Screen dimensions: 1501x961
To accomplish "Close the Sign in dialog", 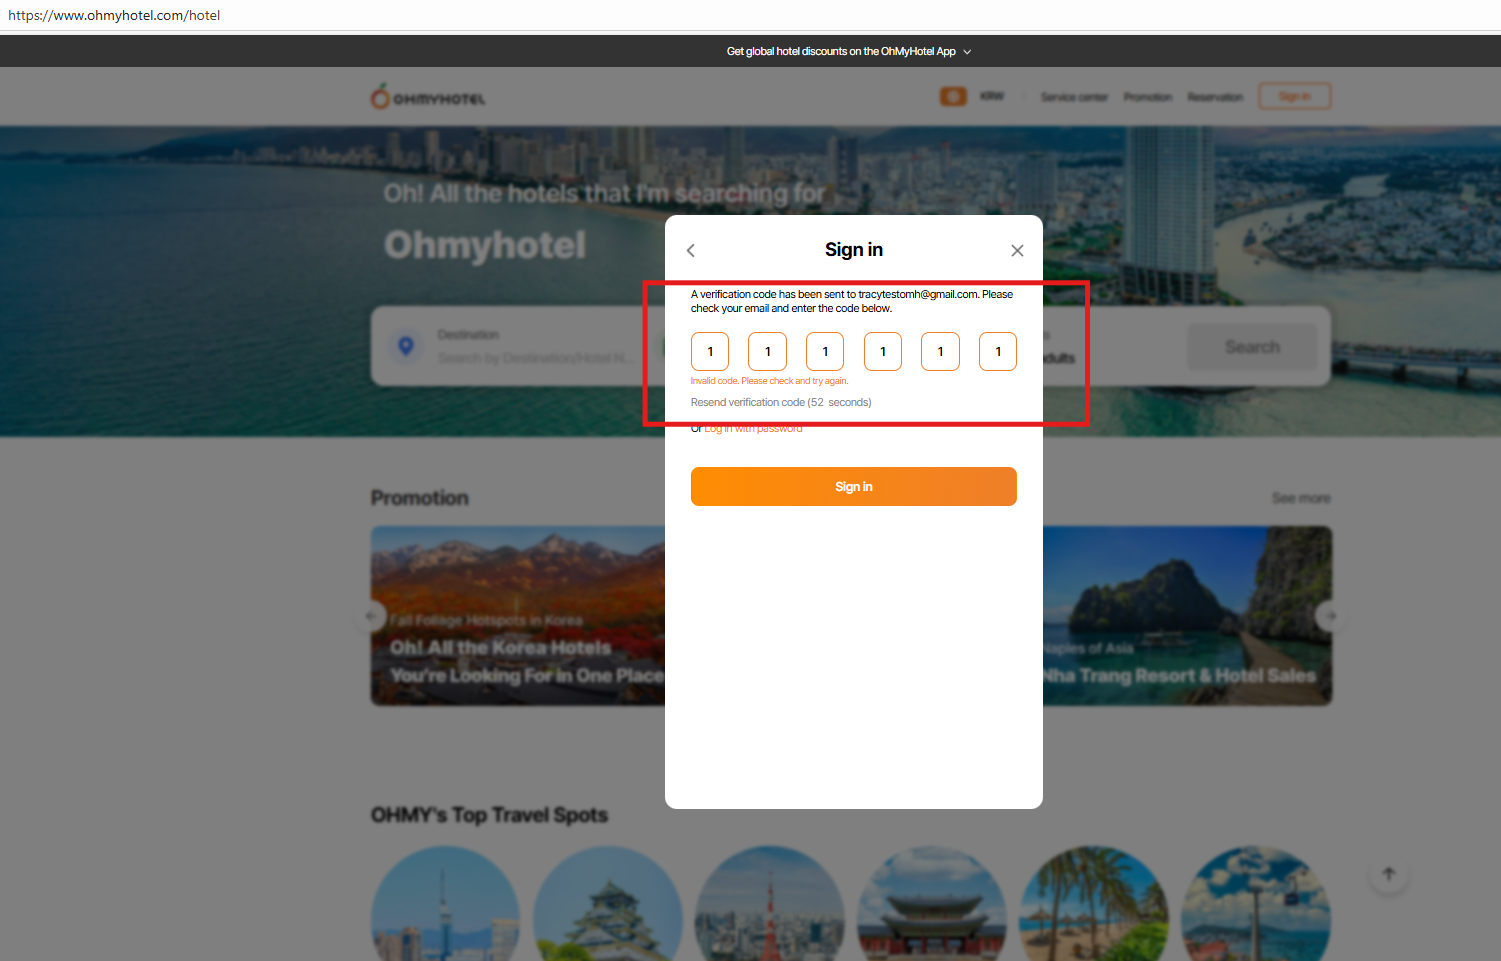I will [x=1017, y=250].
